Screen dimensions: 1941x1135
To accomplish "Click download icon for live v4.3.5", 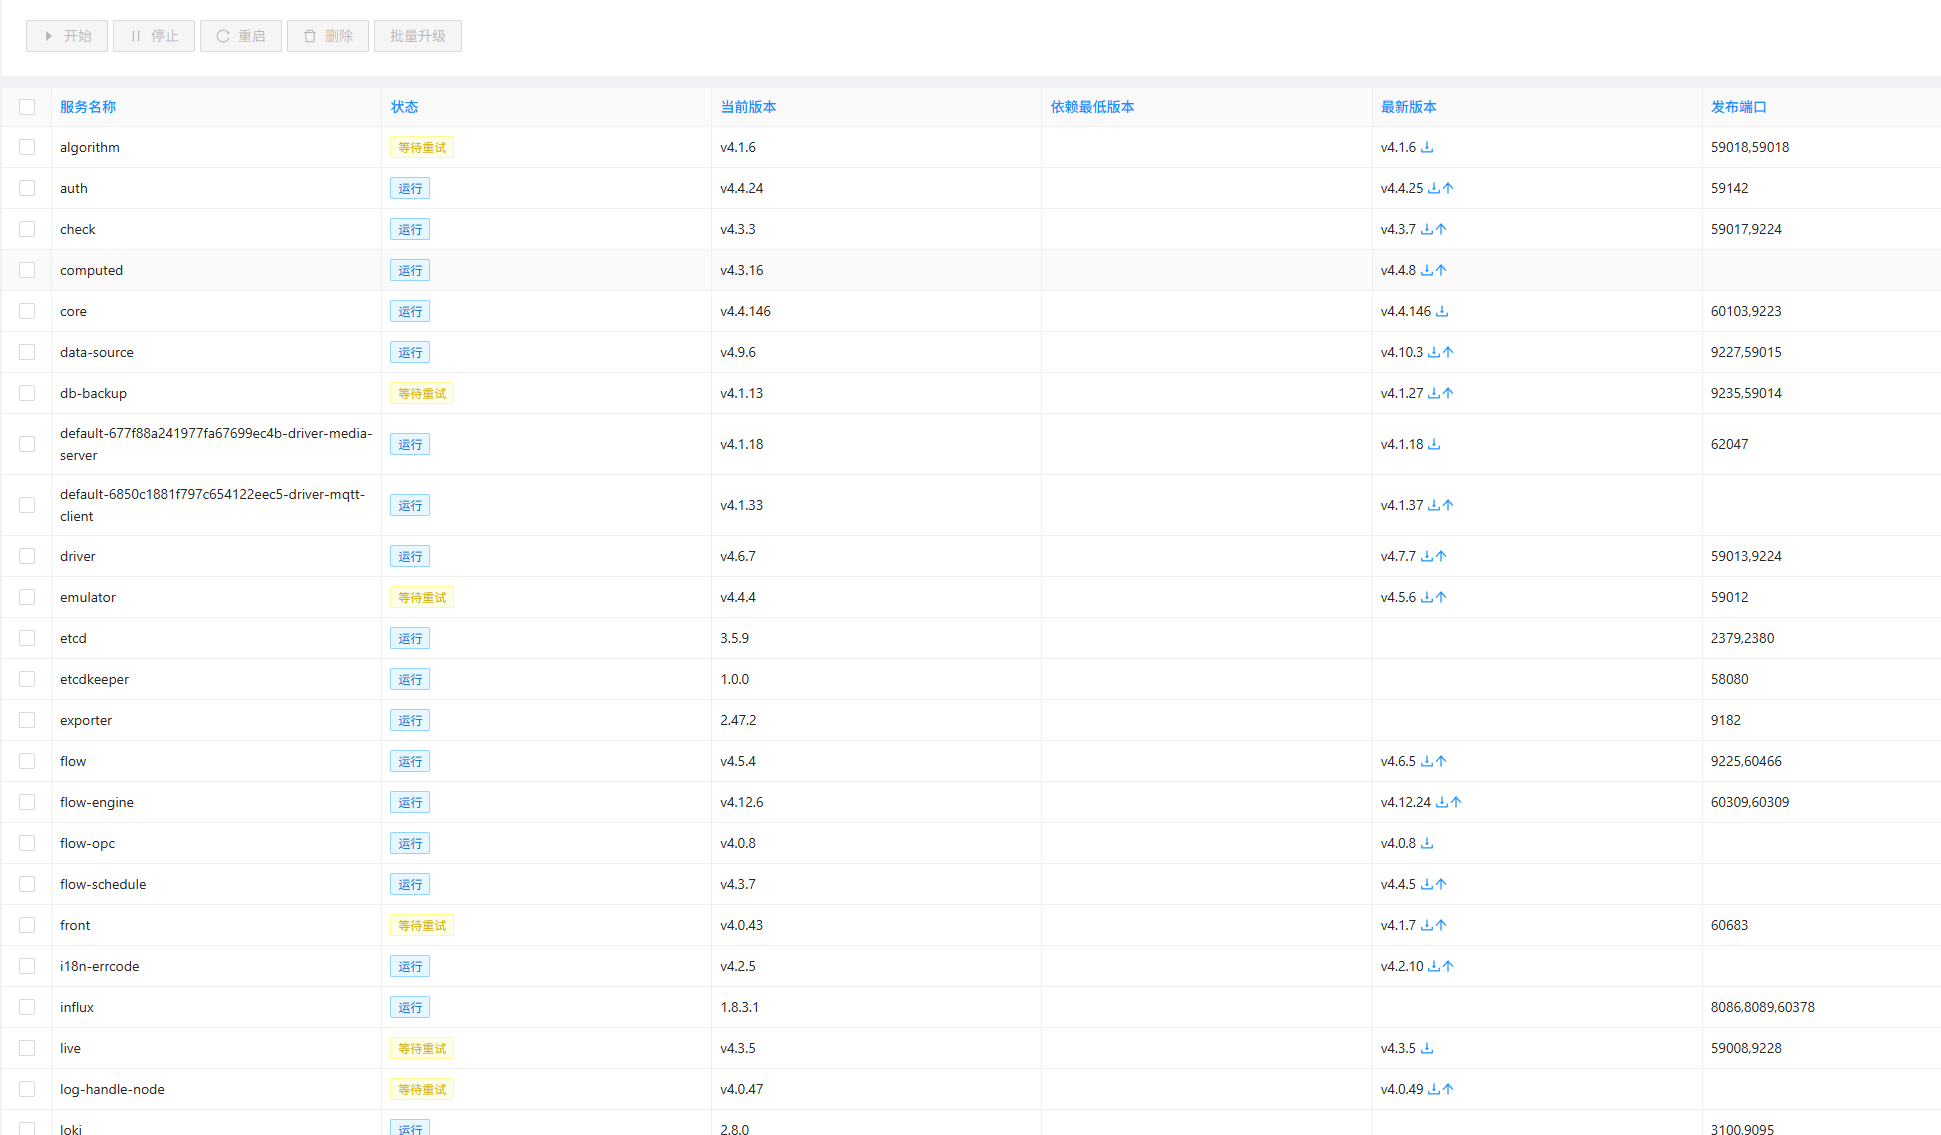I will tap(1427, 1048).
